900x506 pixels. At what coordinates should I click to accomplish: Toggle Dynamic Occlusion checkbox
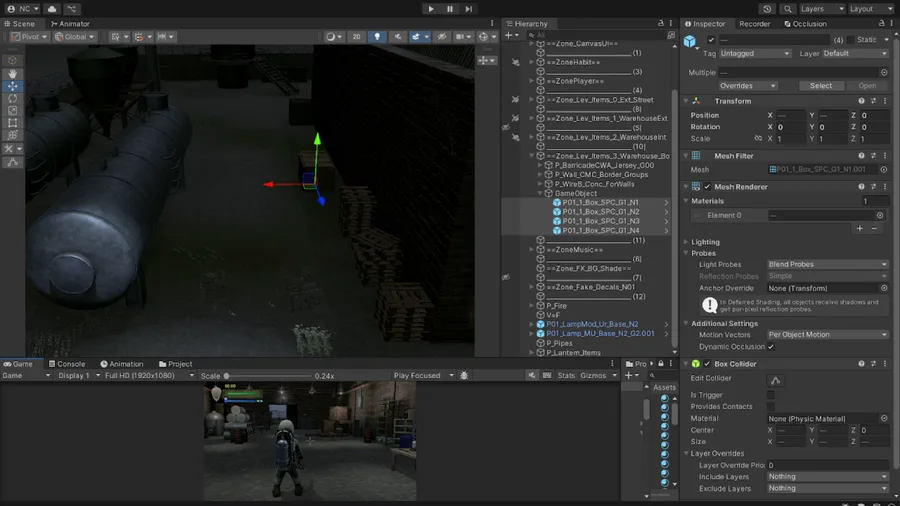pos(771,347)
